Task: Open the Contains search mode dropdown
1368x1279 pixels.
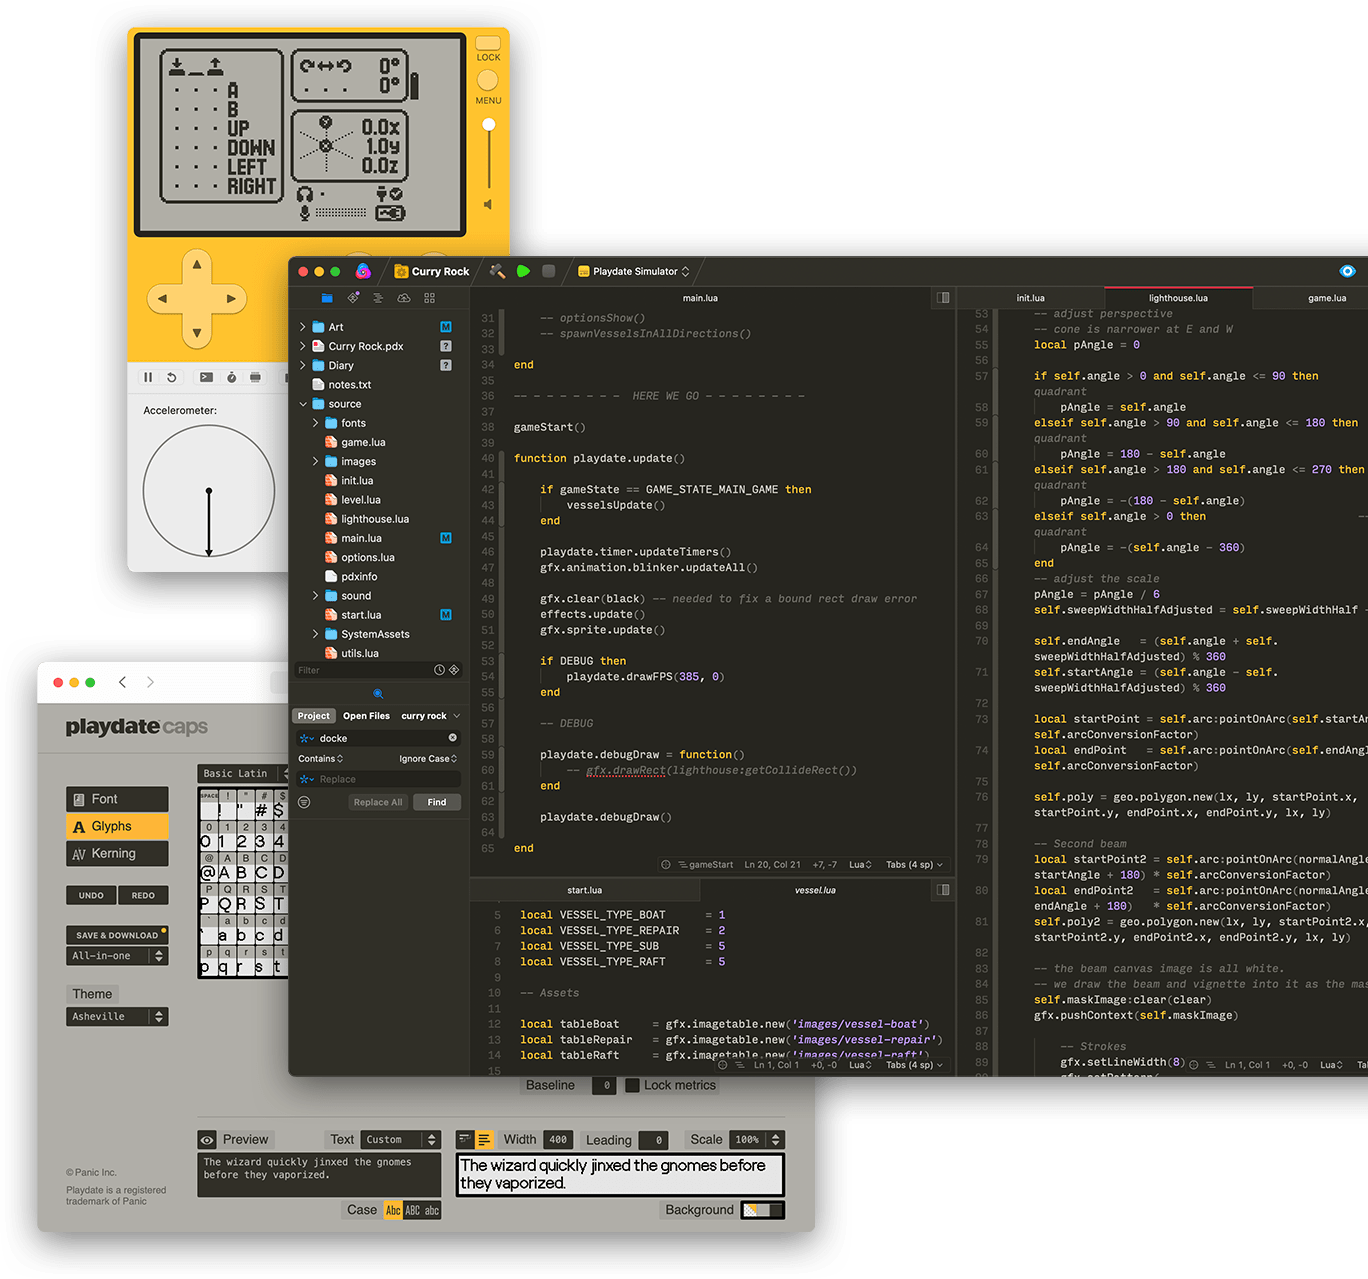Action: pyautogui.click(x=320, y=759)
